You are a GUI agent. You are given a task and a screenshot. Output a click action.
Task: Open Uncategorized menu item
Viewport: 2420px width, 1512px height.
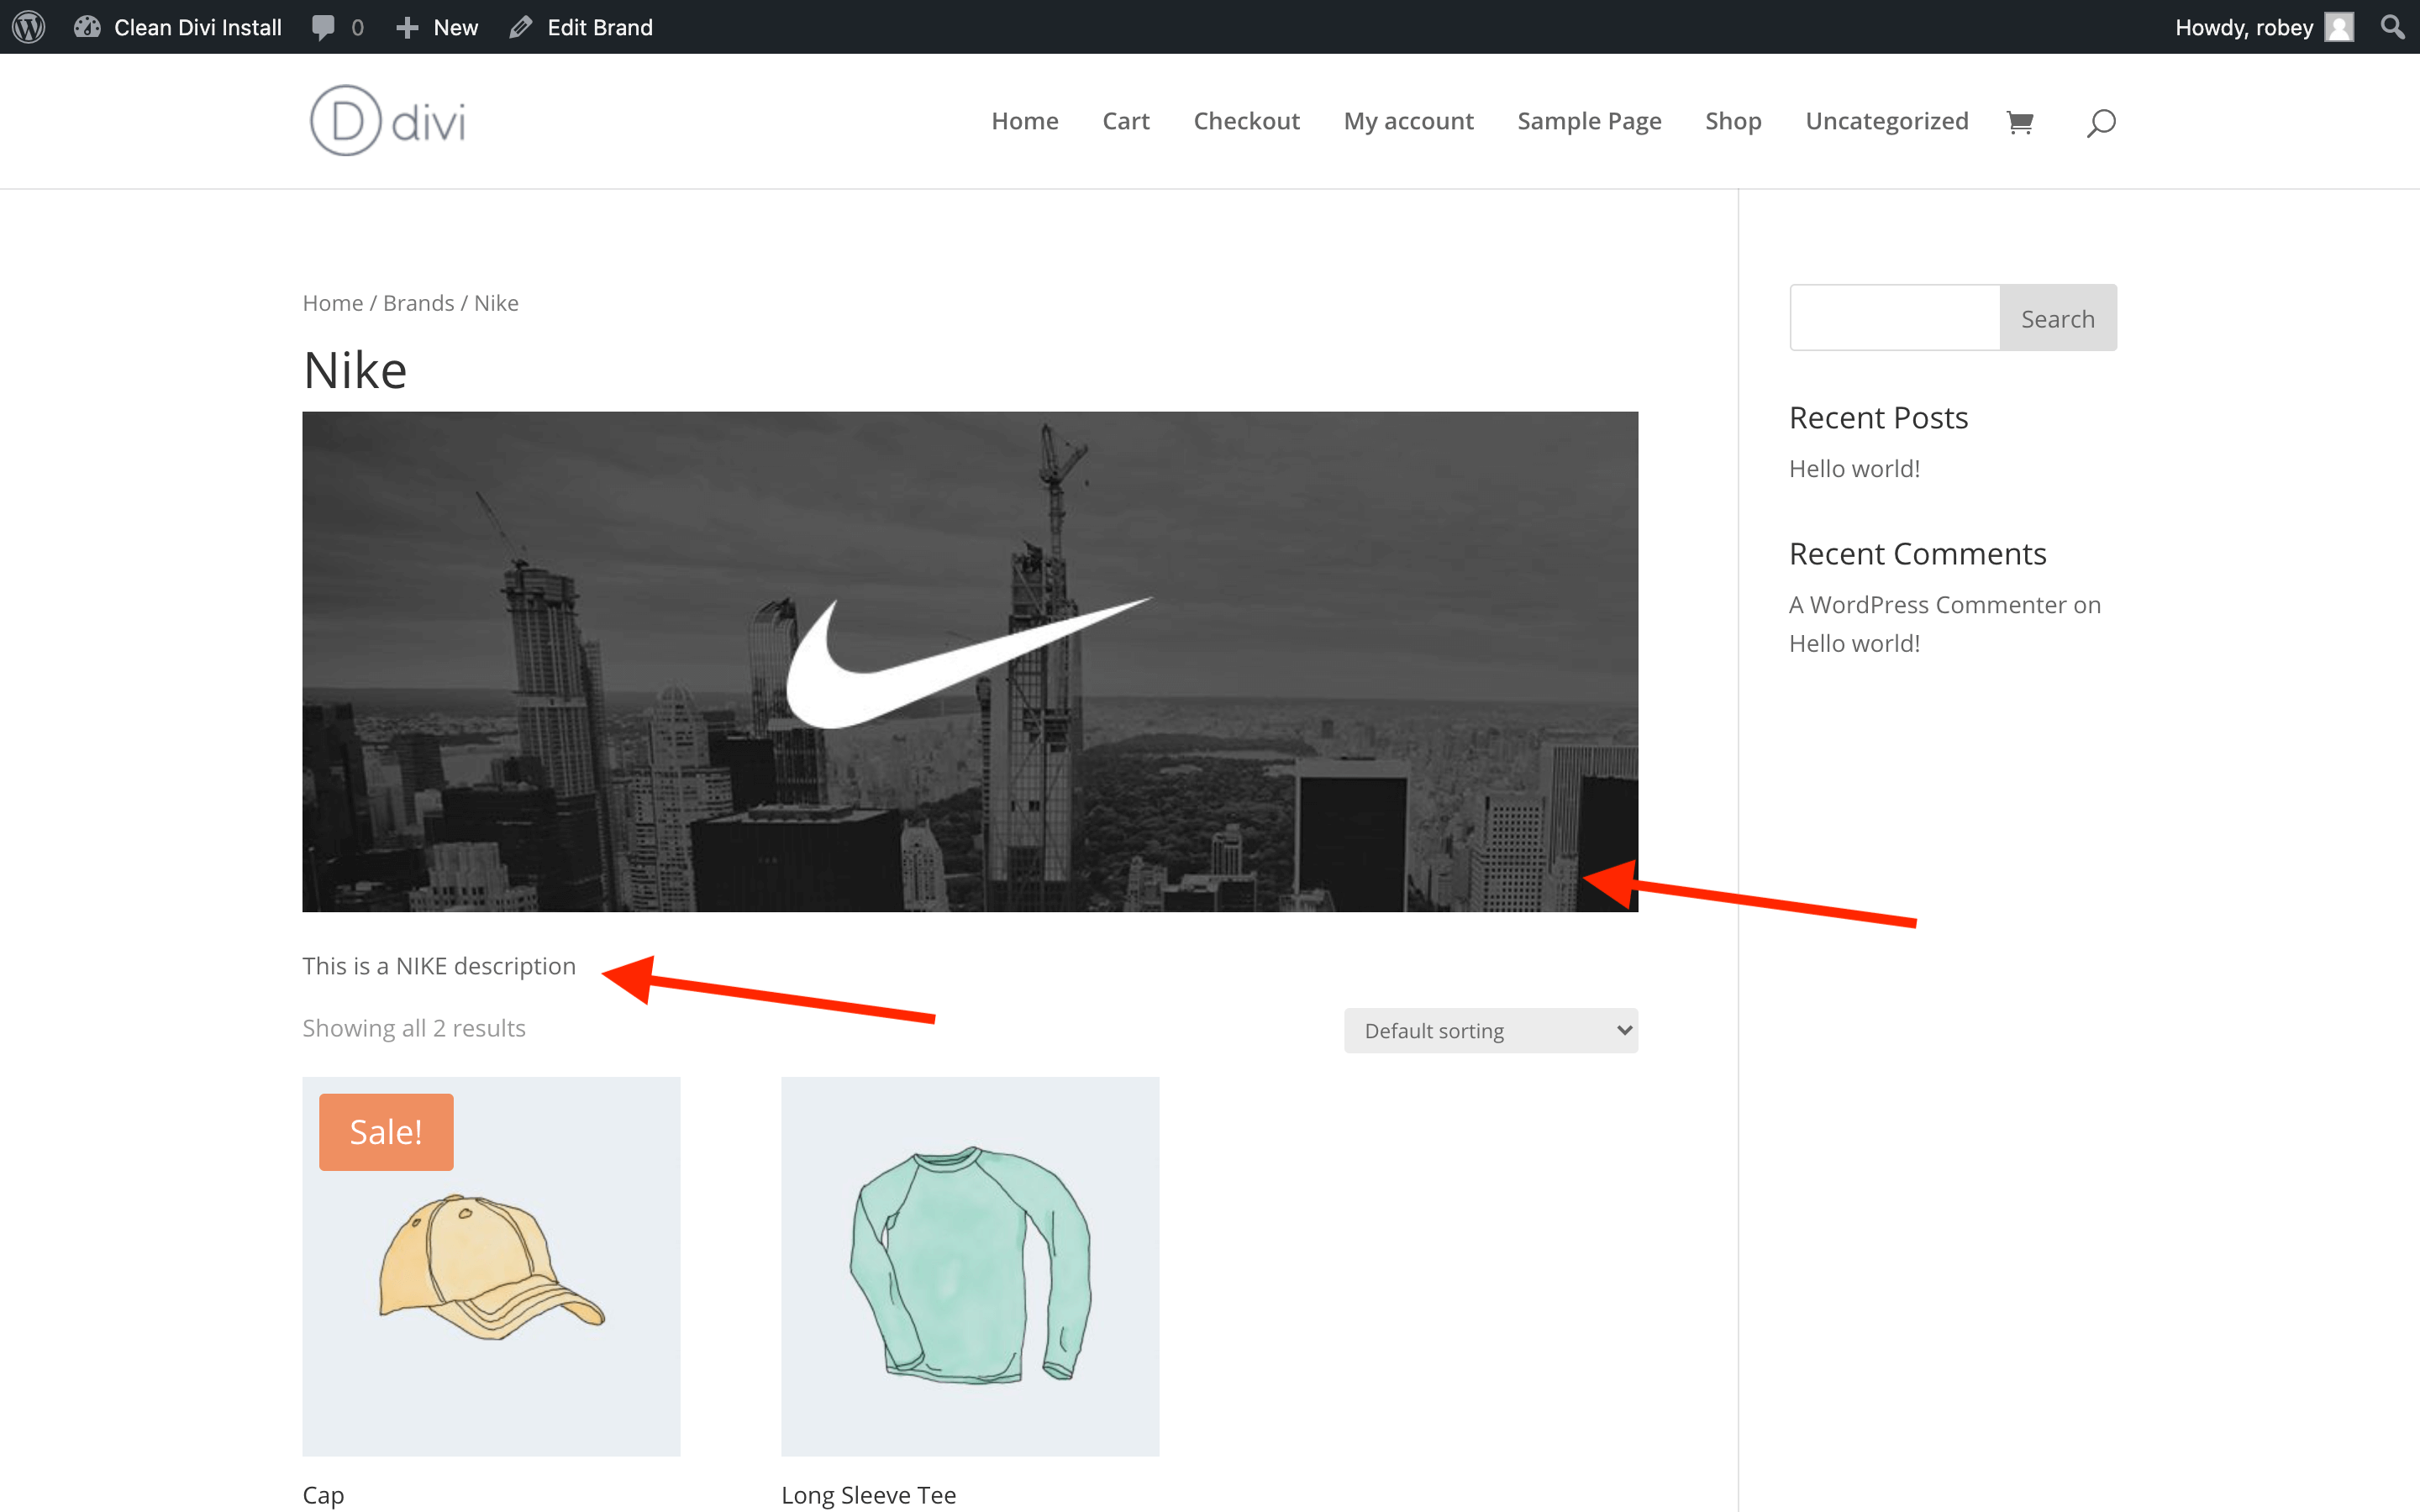pos(1887,121)
